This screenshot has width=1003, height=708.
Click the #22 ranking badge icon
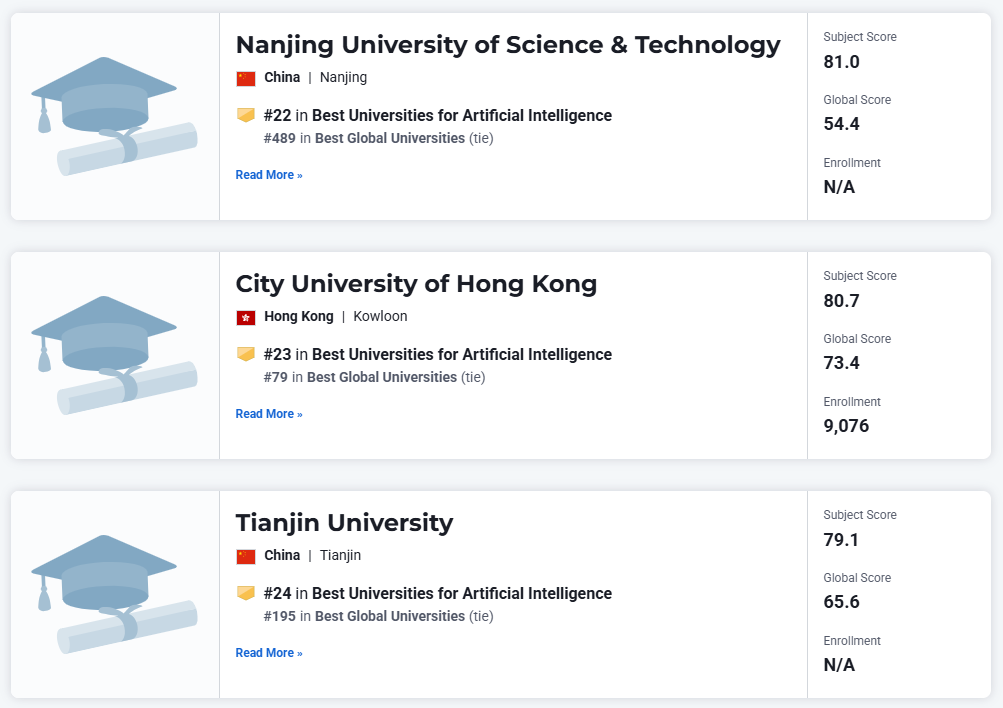point(246,115)
